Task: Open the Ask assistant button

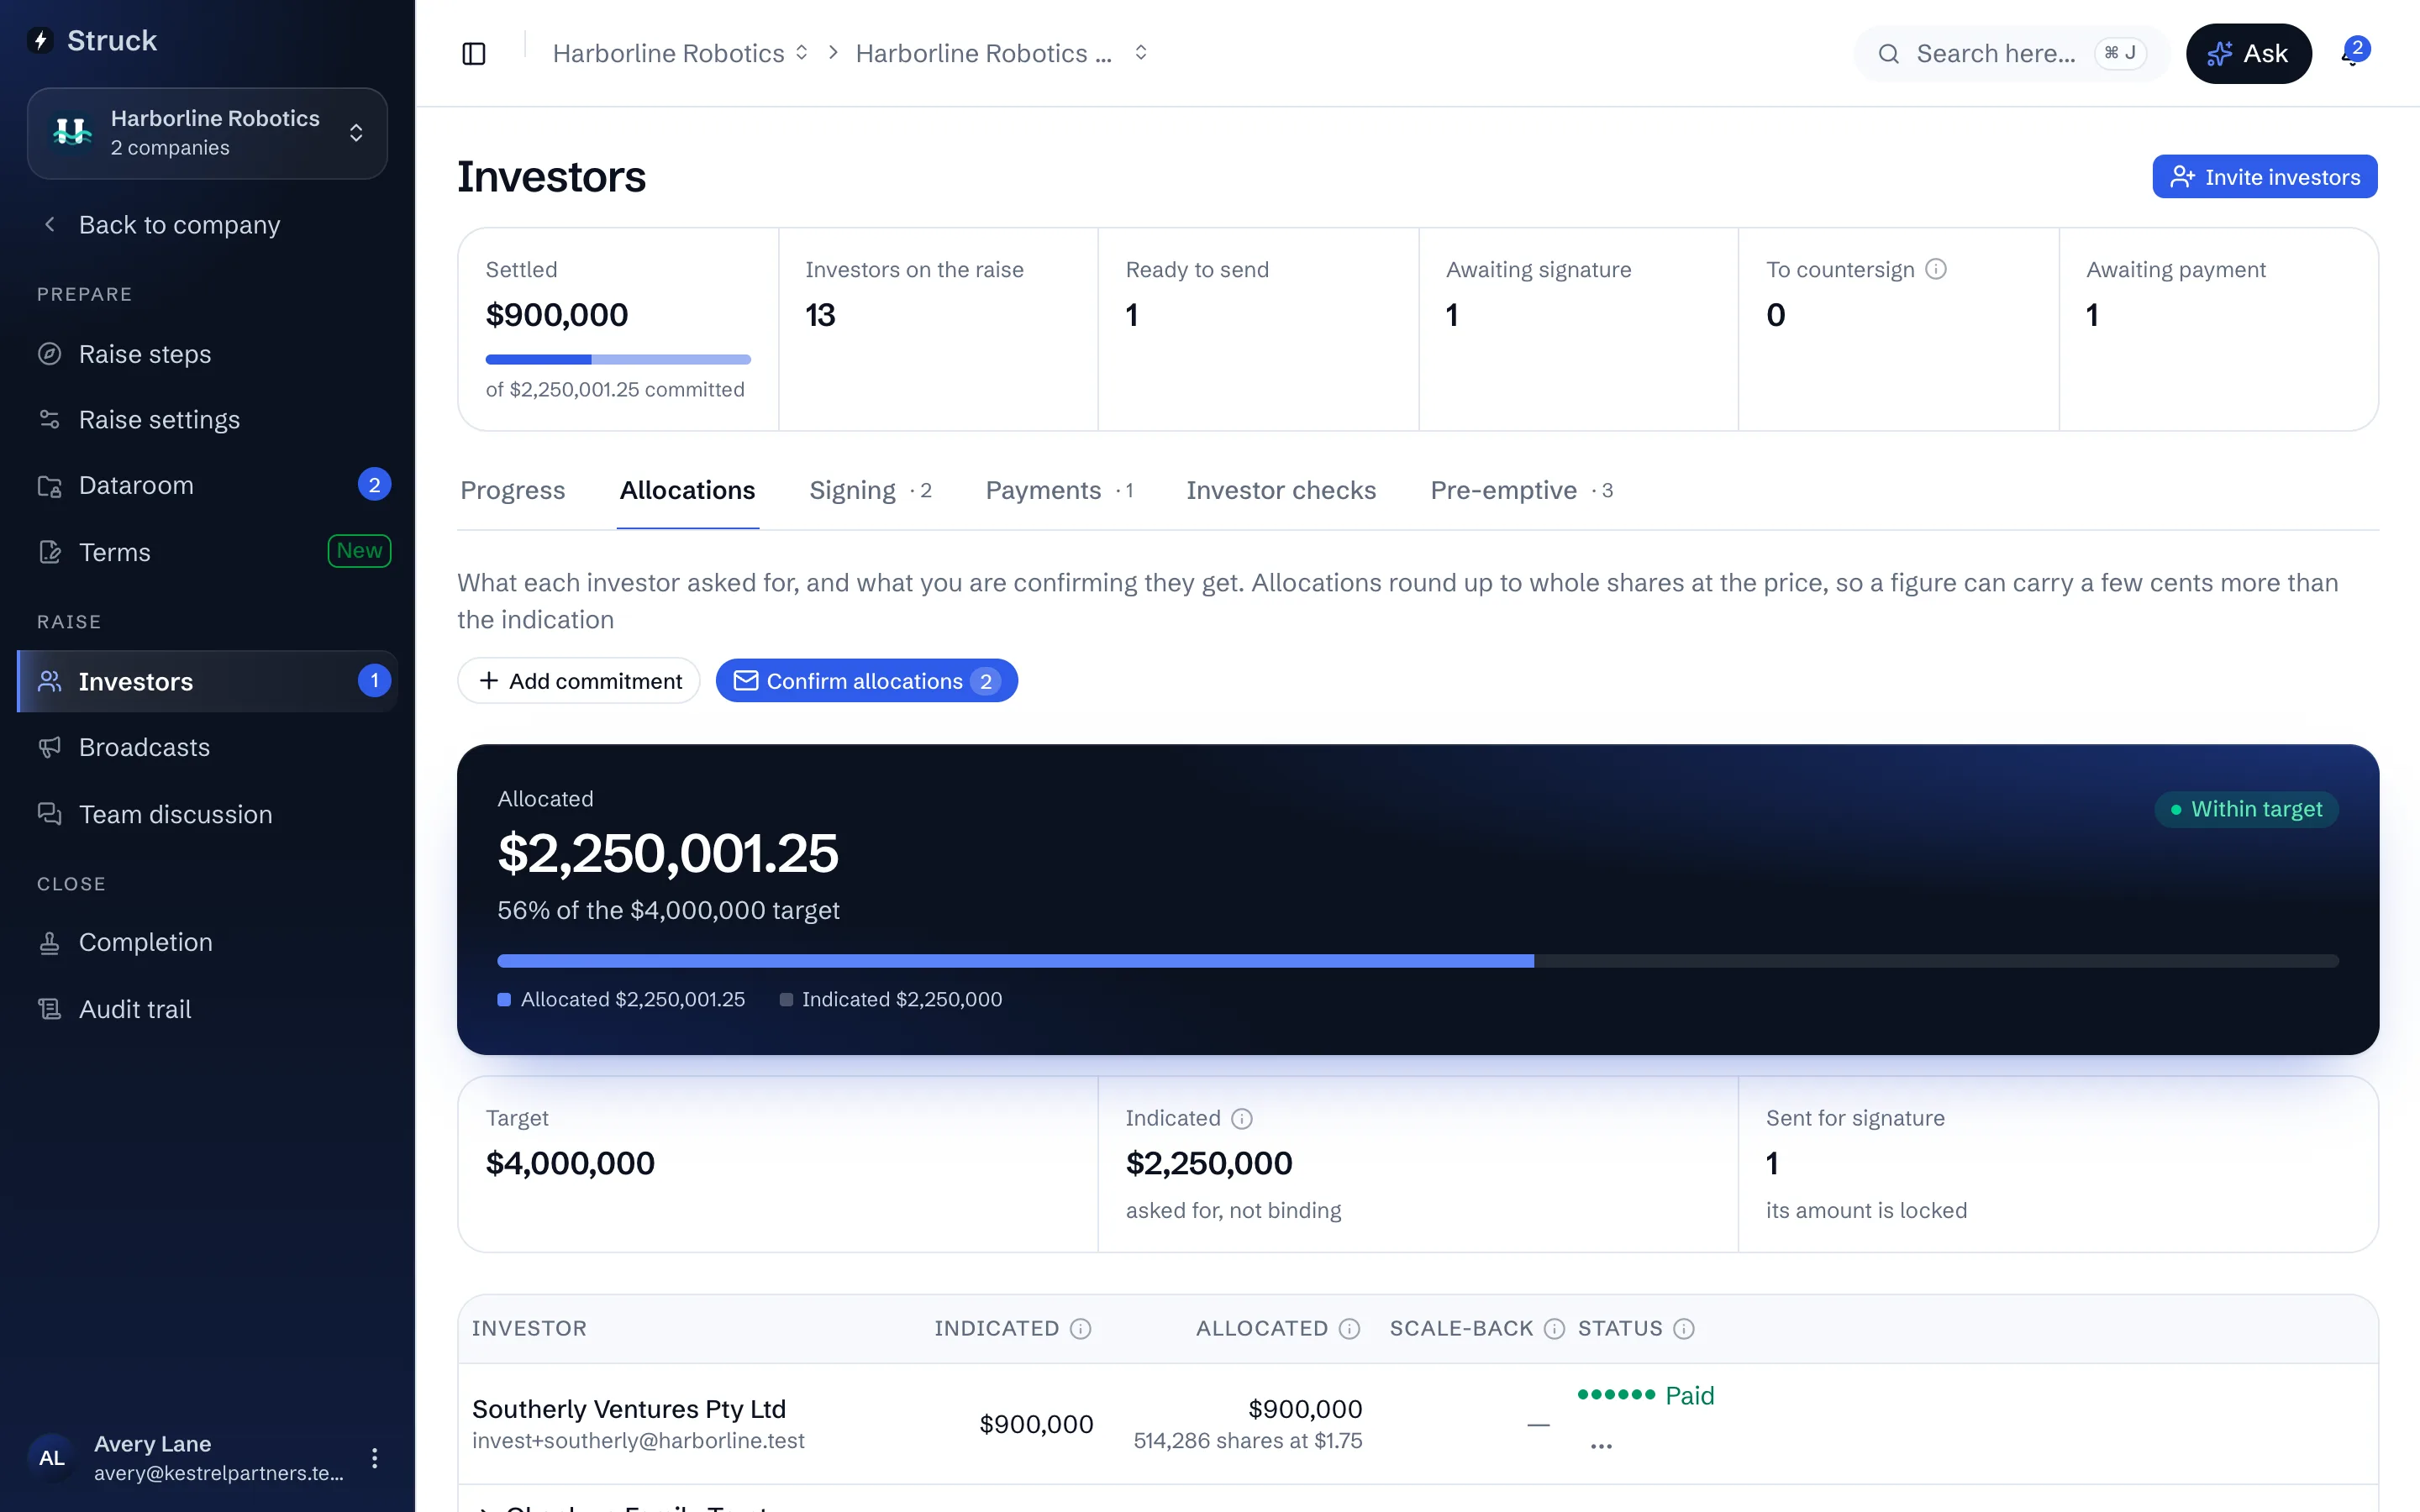Action: 2248,53
